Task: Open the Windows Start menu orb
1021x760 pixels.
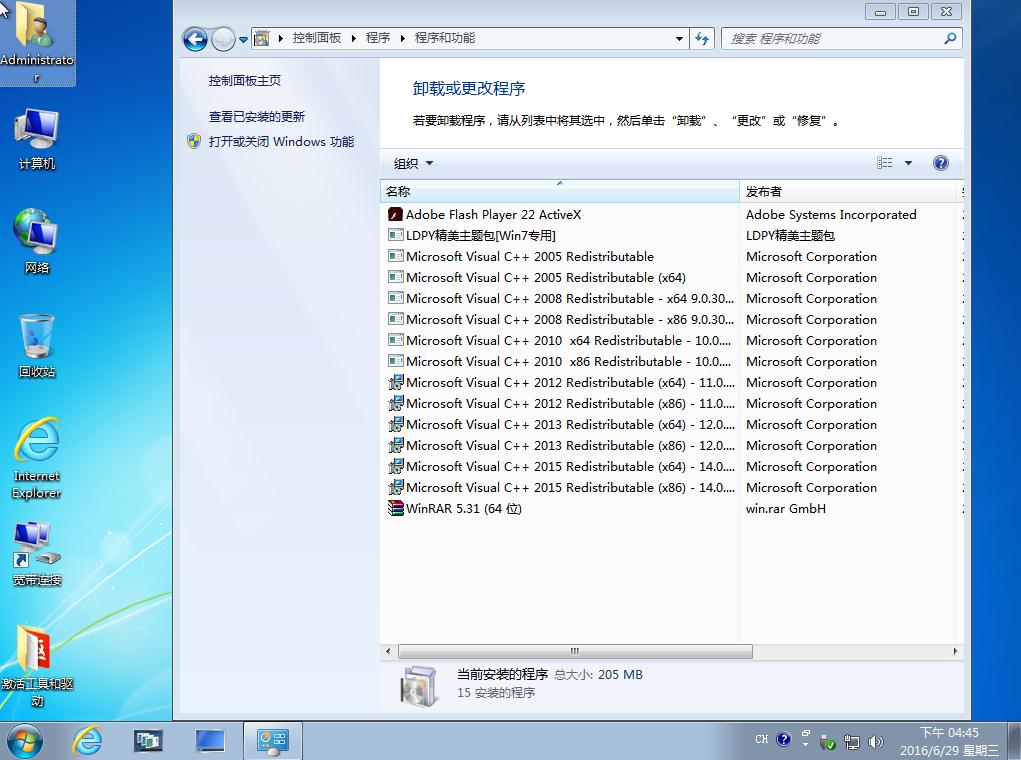Action: (x=24, y=740)
